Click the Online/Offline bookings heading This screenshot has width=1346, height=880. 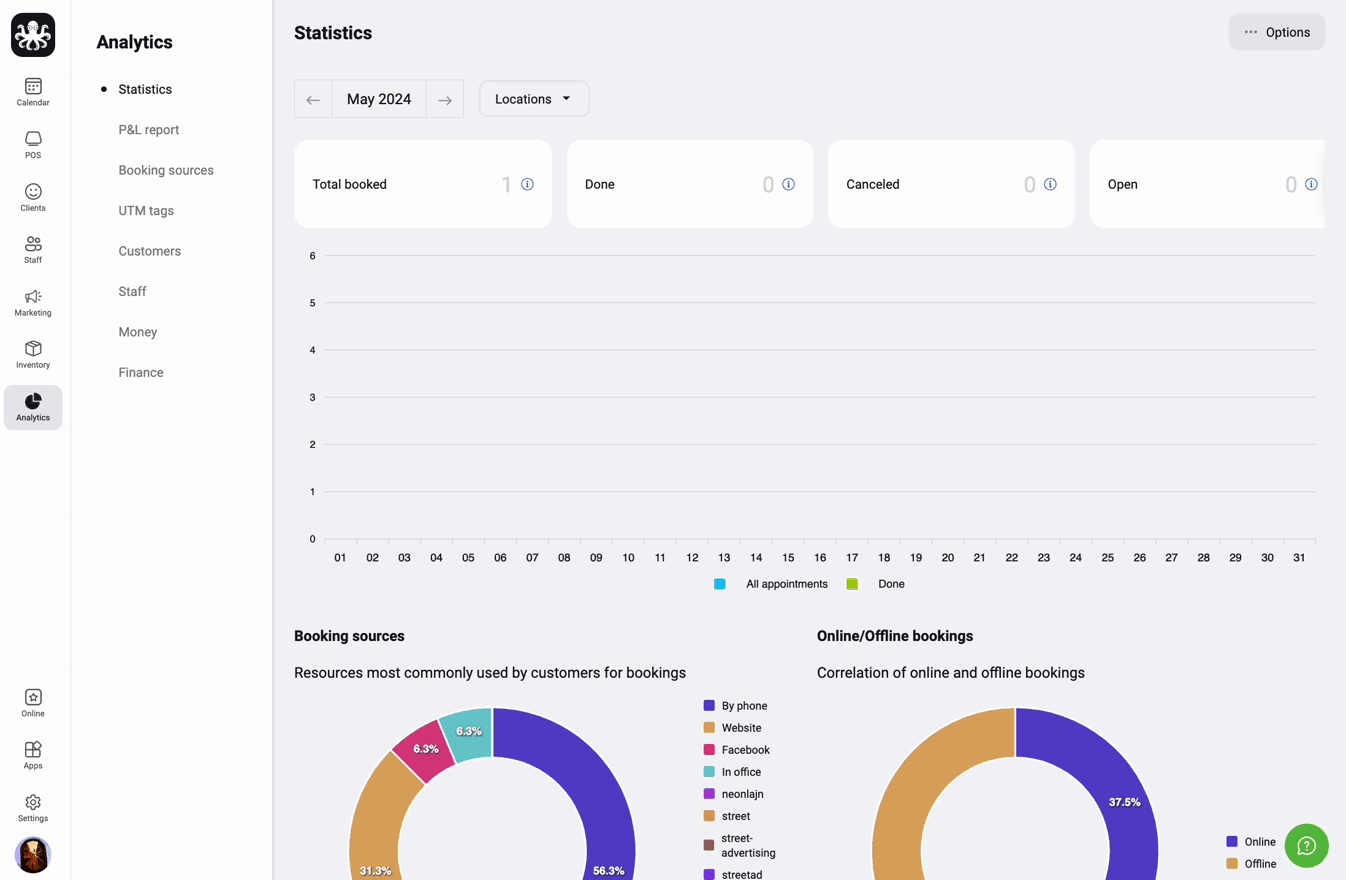[x=895, y=636]
